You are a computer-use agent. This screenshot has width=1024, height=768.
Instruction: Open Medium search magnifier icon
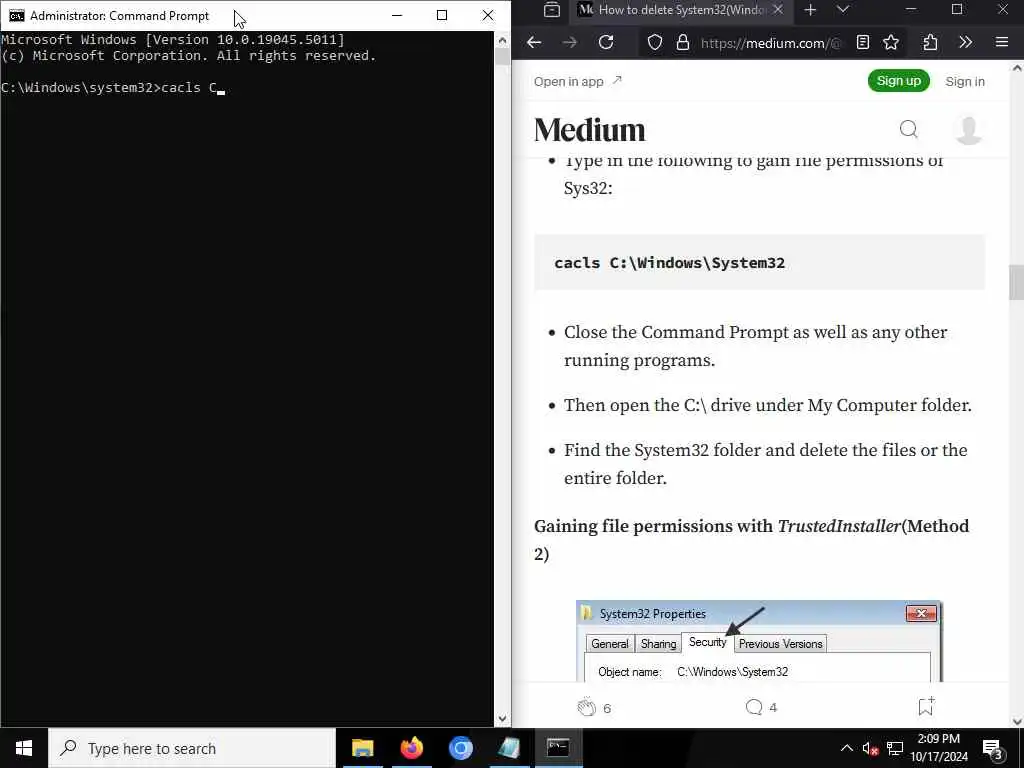(908, 129)
